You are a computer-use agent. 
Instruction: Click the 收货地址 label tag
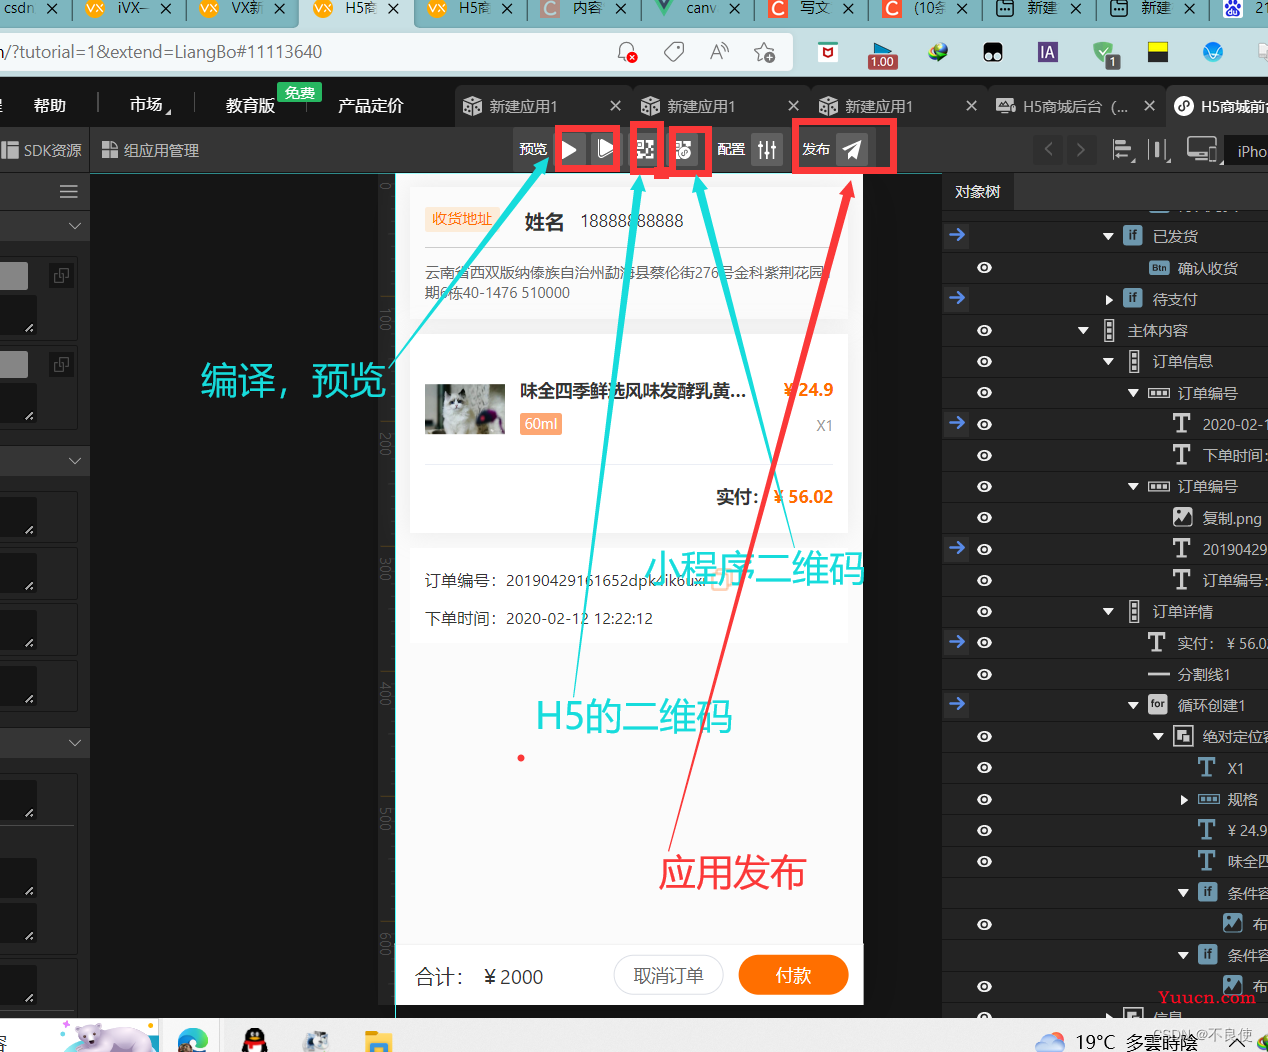[x=462, y=219]
